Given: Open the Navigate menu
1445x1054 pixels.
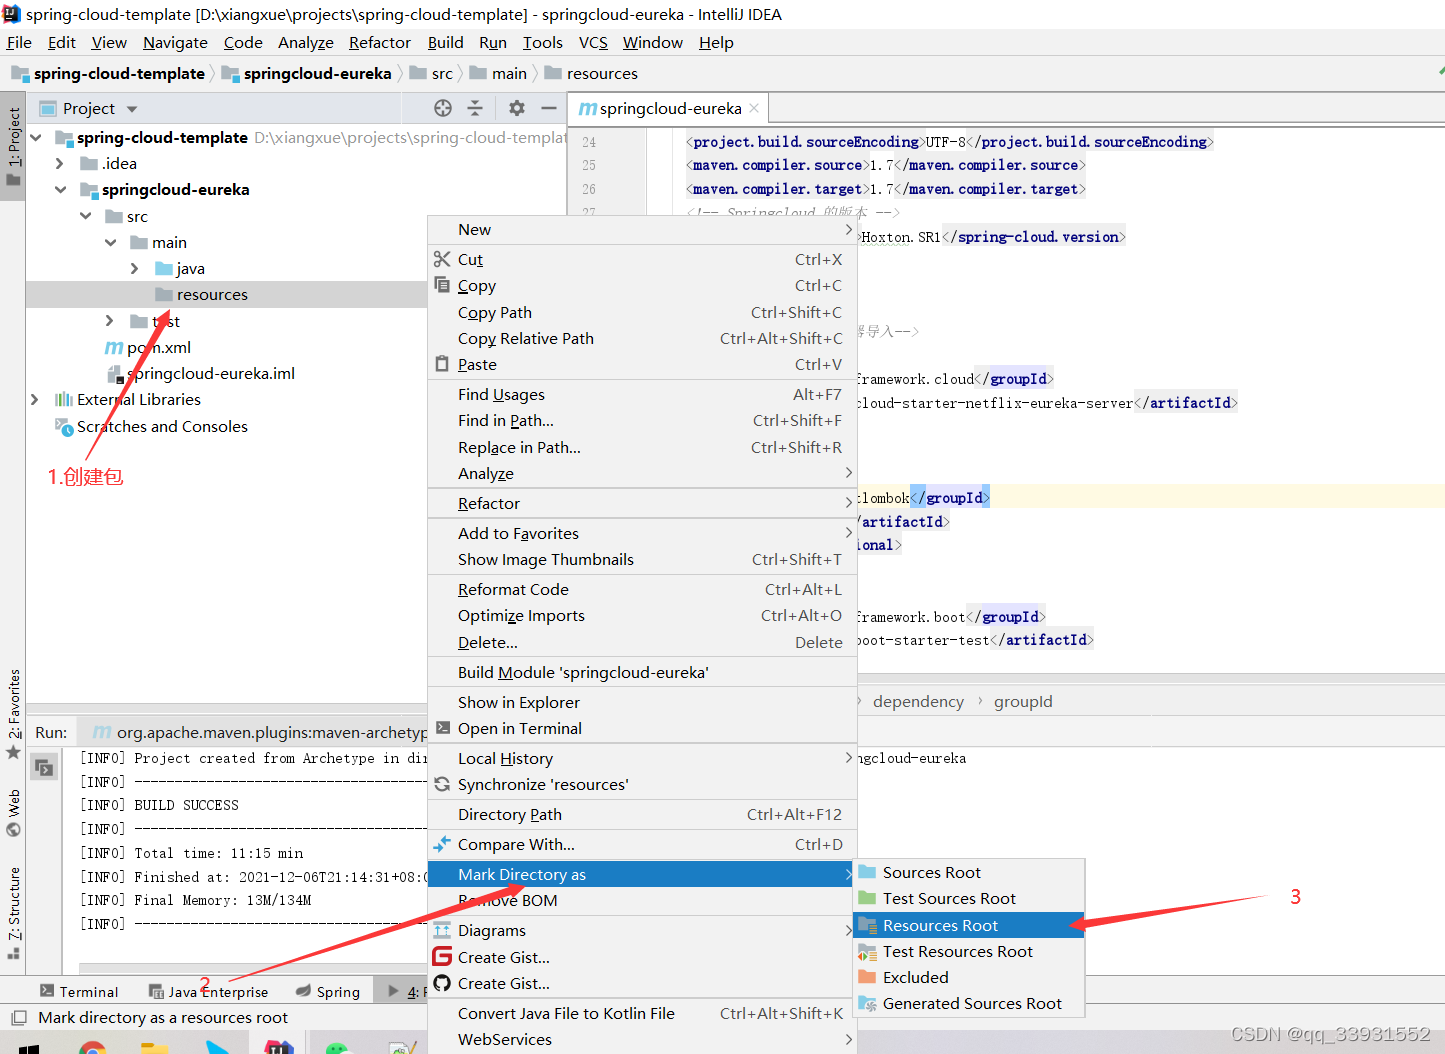Looking at the screenshot, I should coord(175,42).
